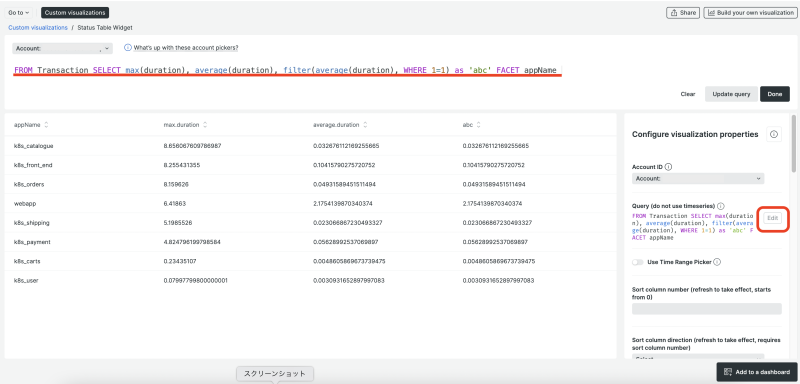Click the info icon next to Account ID

click(668, 167)
